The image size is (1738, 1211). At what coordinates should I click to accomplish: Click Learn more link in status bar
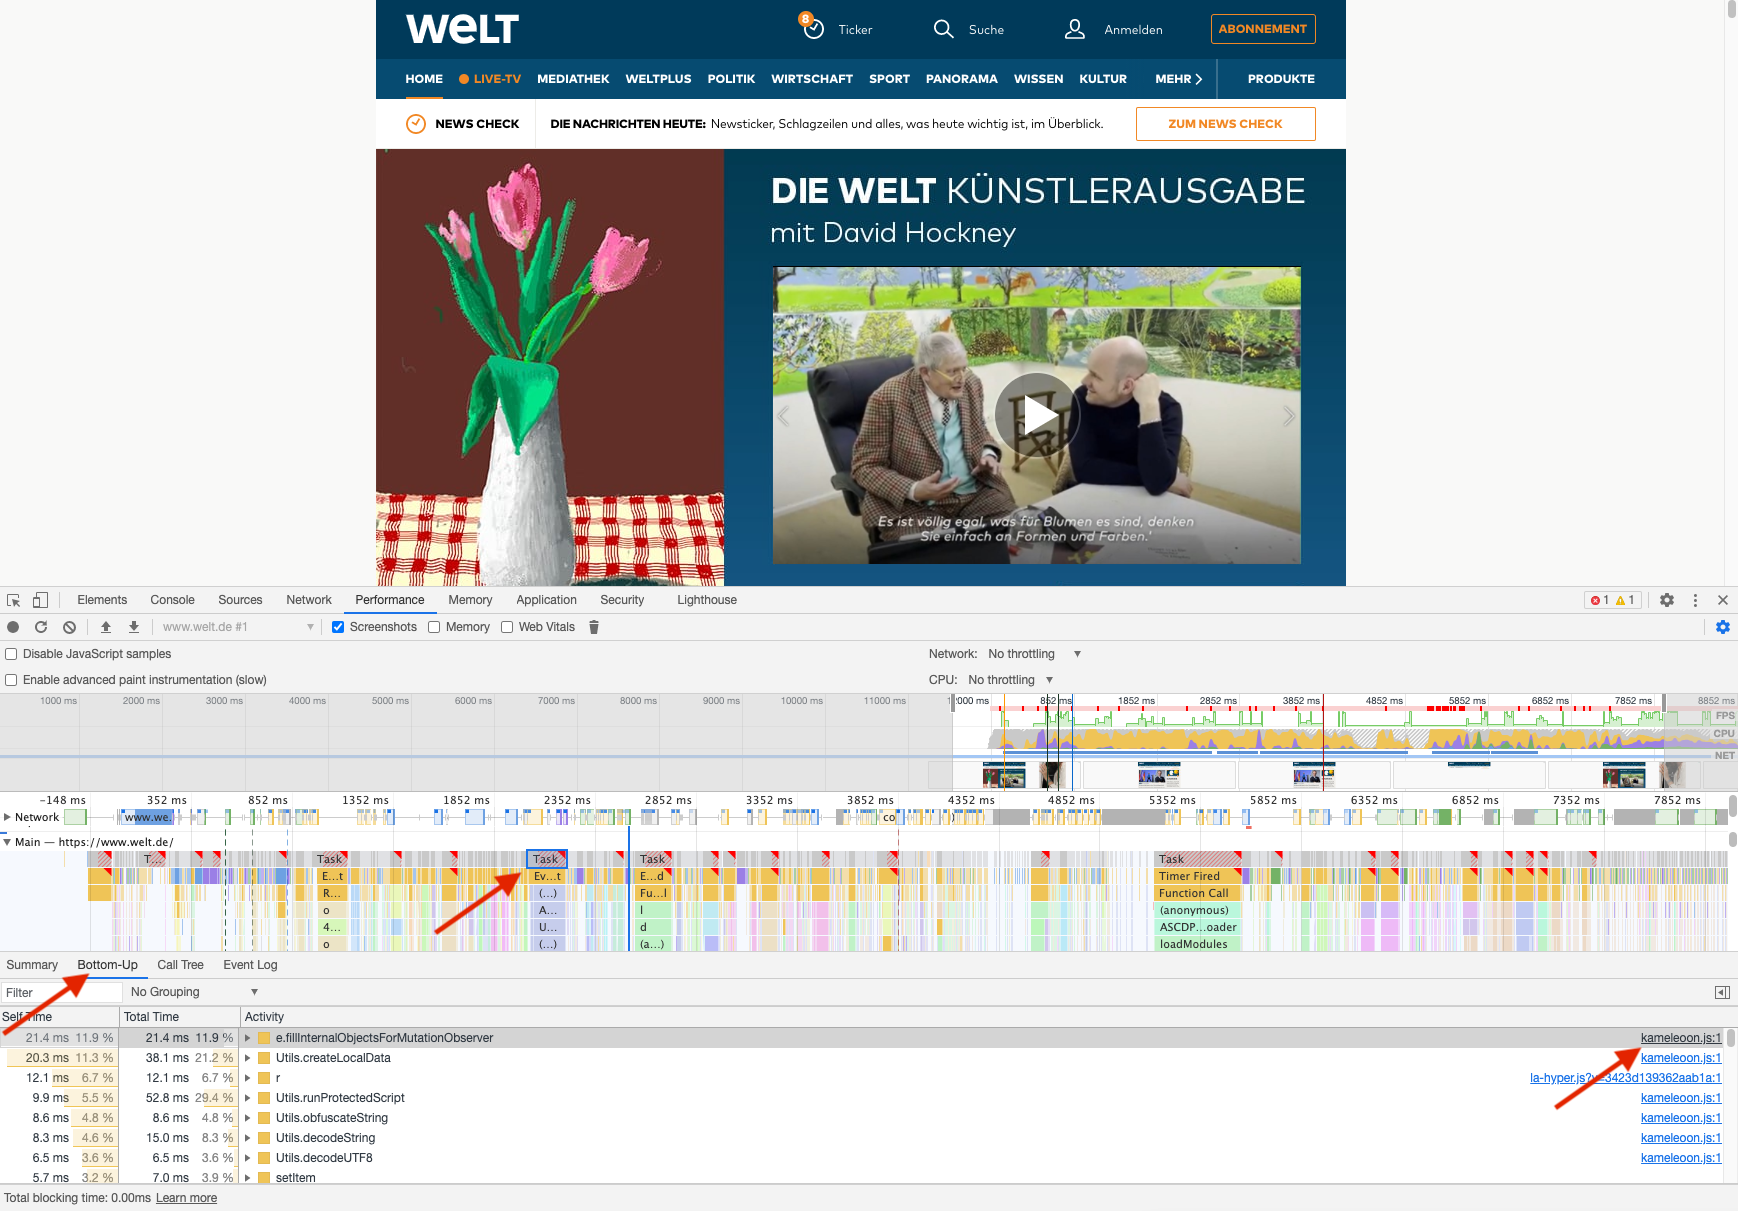point(186,1198)
